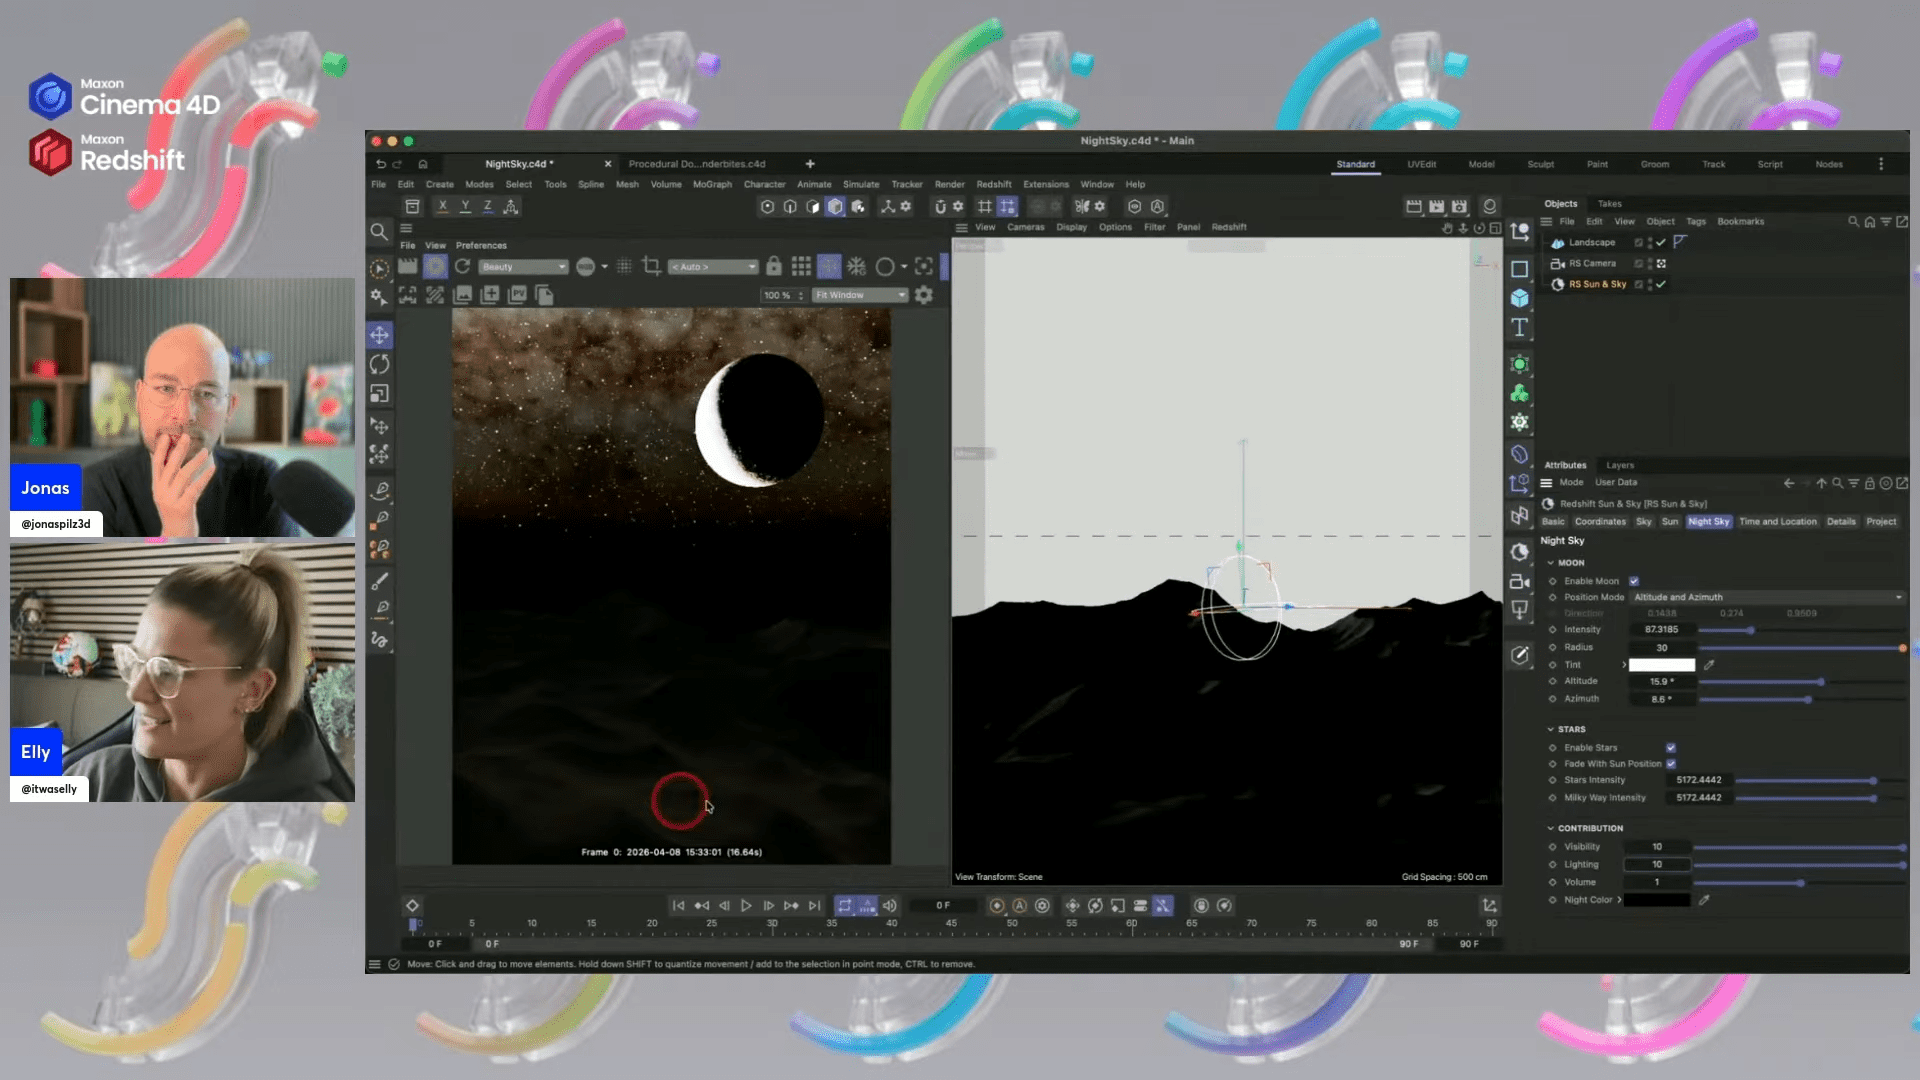This screenshot has height=1080, width=1920.
Task: Open the Beauty AOV dropdown
Action: (523, 267)
